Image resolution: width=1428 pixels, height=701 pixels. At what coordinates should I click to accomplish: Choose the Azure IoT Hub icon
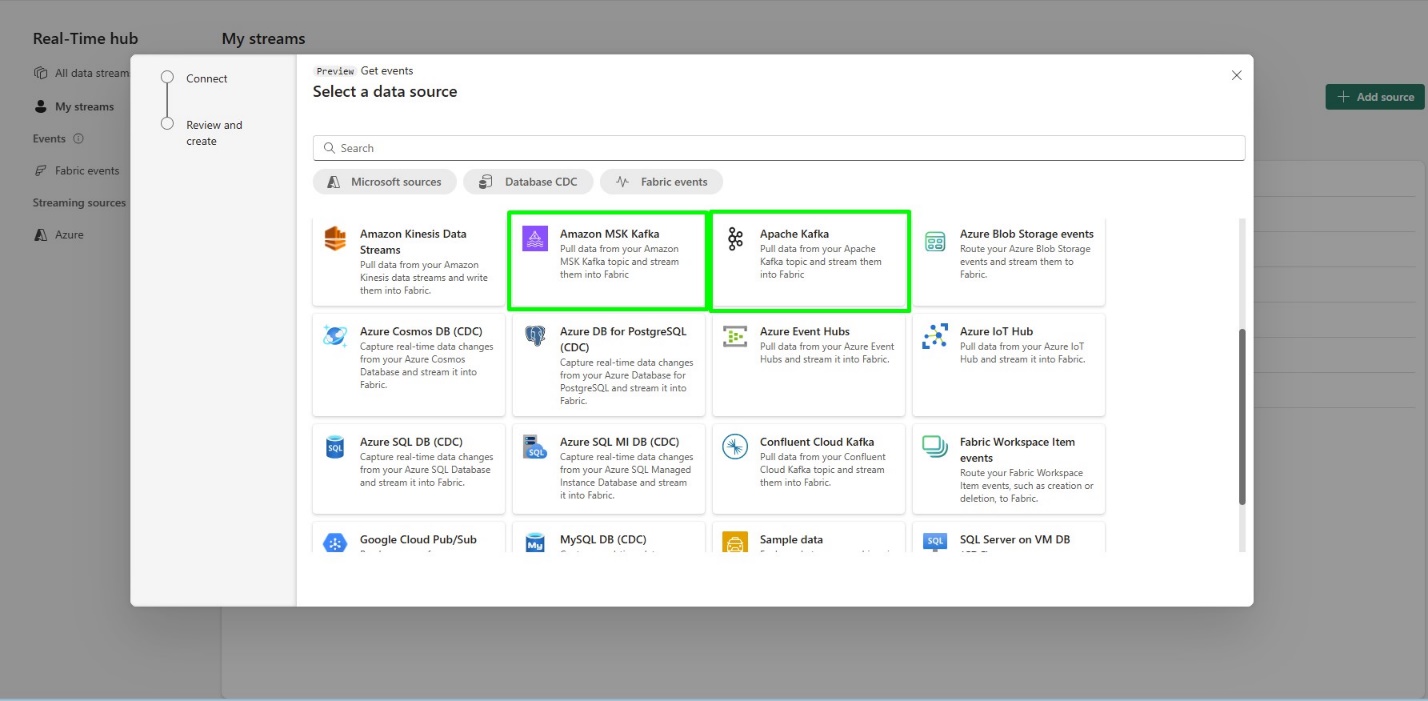pyautogui.click(x=935, y=336)
